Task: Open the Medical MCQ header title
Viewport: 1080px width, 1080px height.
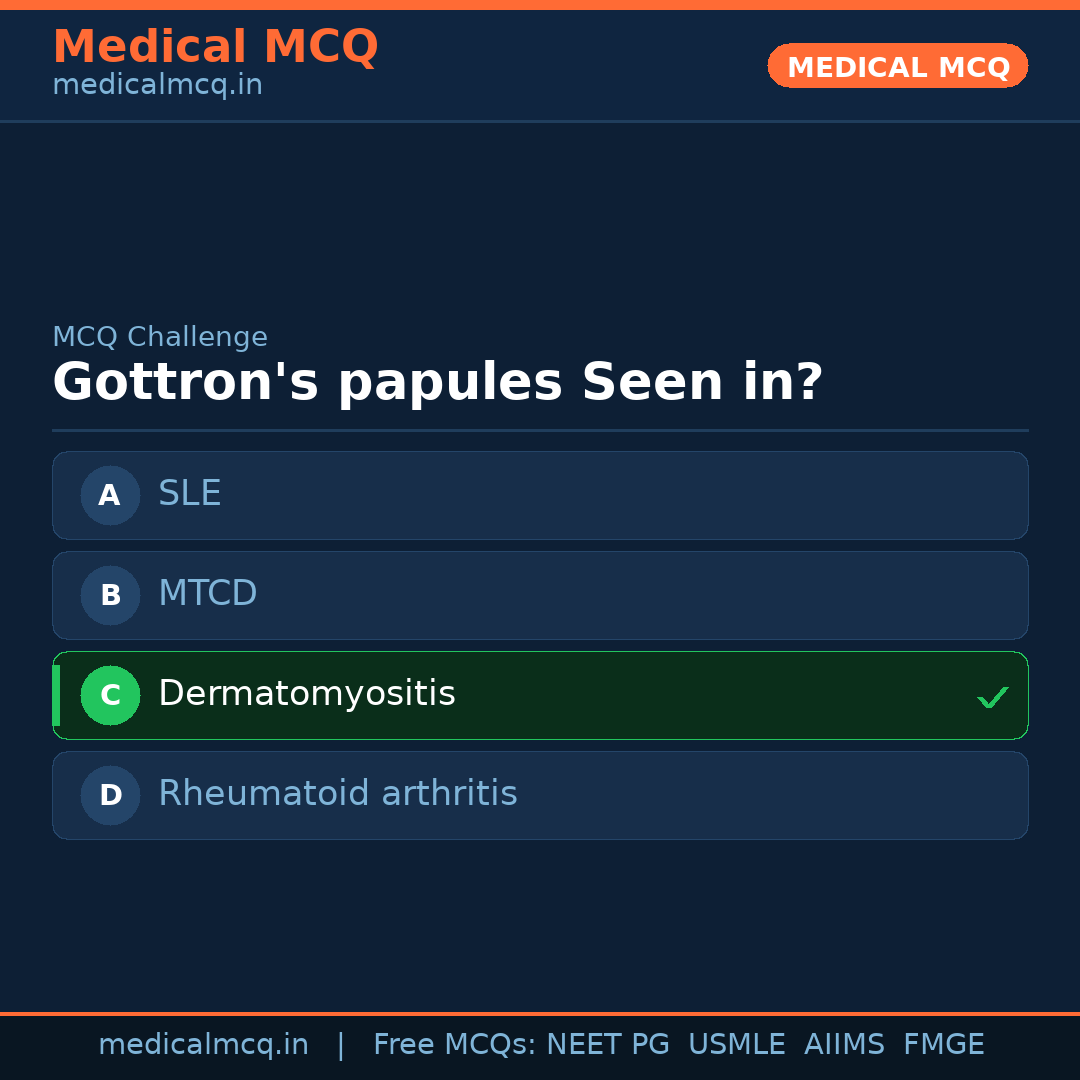Action: pyautogui.click(x=215, y=47)
